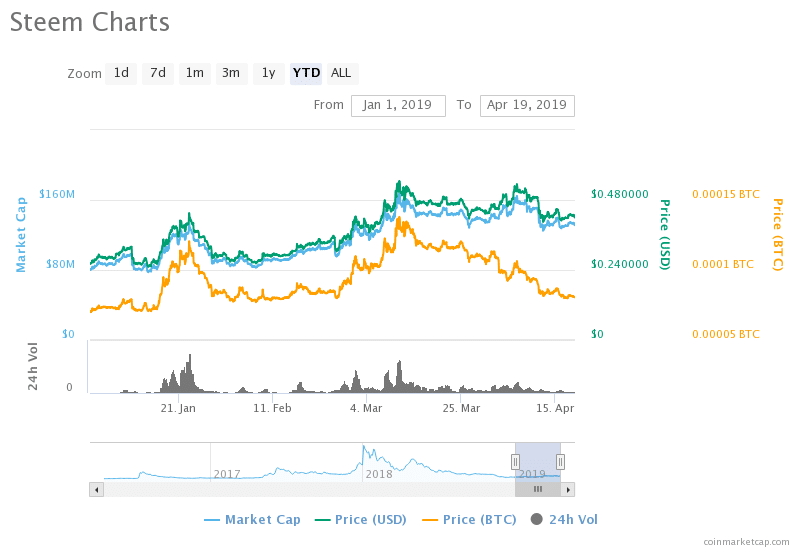Click the $160M market cap axis label

pyautogui.click(x=57, y=194)
